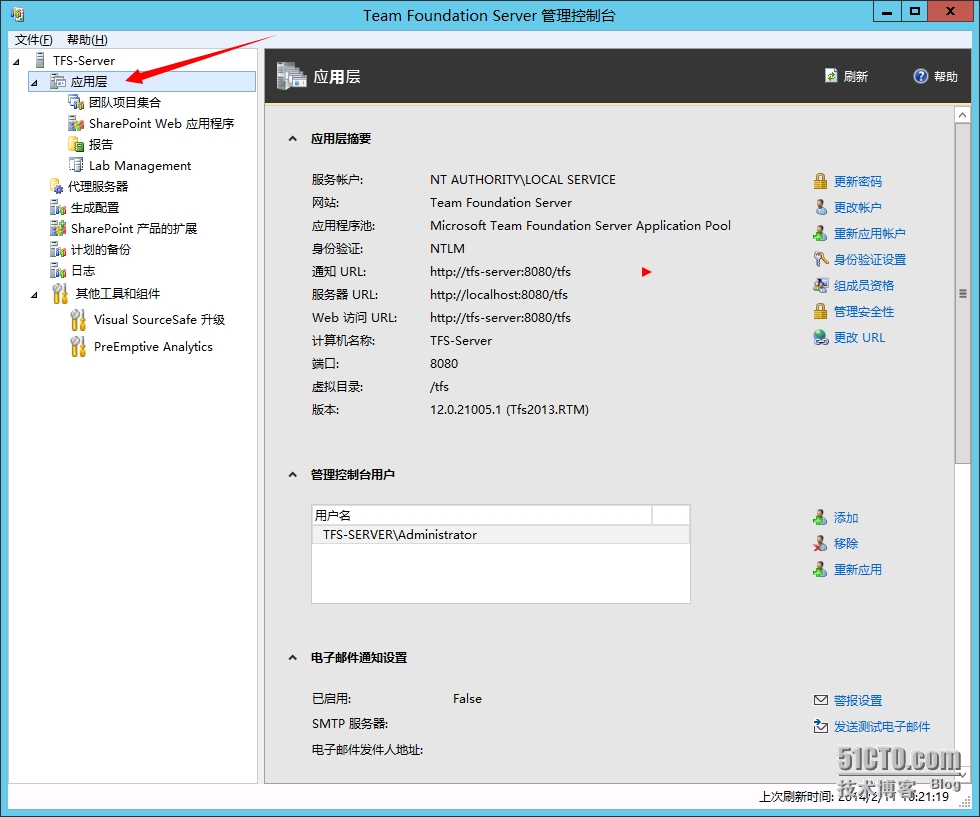Click the lock icon beside 更新密码
This screenshot has width=980, height=817.
click(821, 181)
